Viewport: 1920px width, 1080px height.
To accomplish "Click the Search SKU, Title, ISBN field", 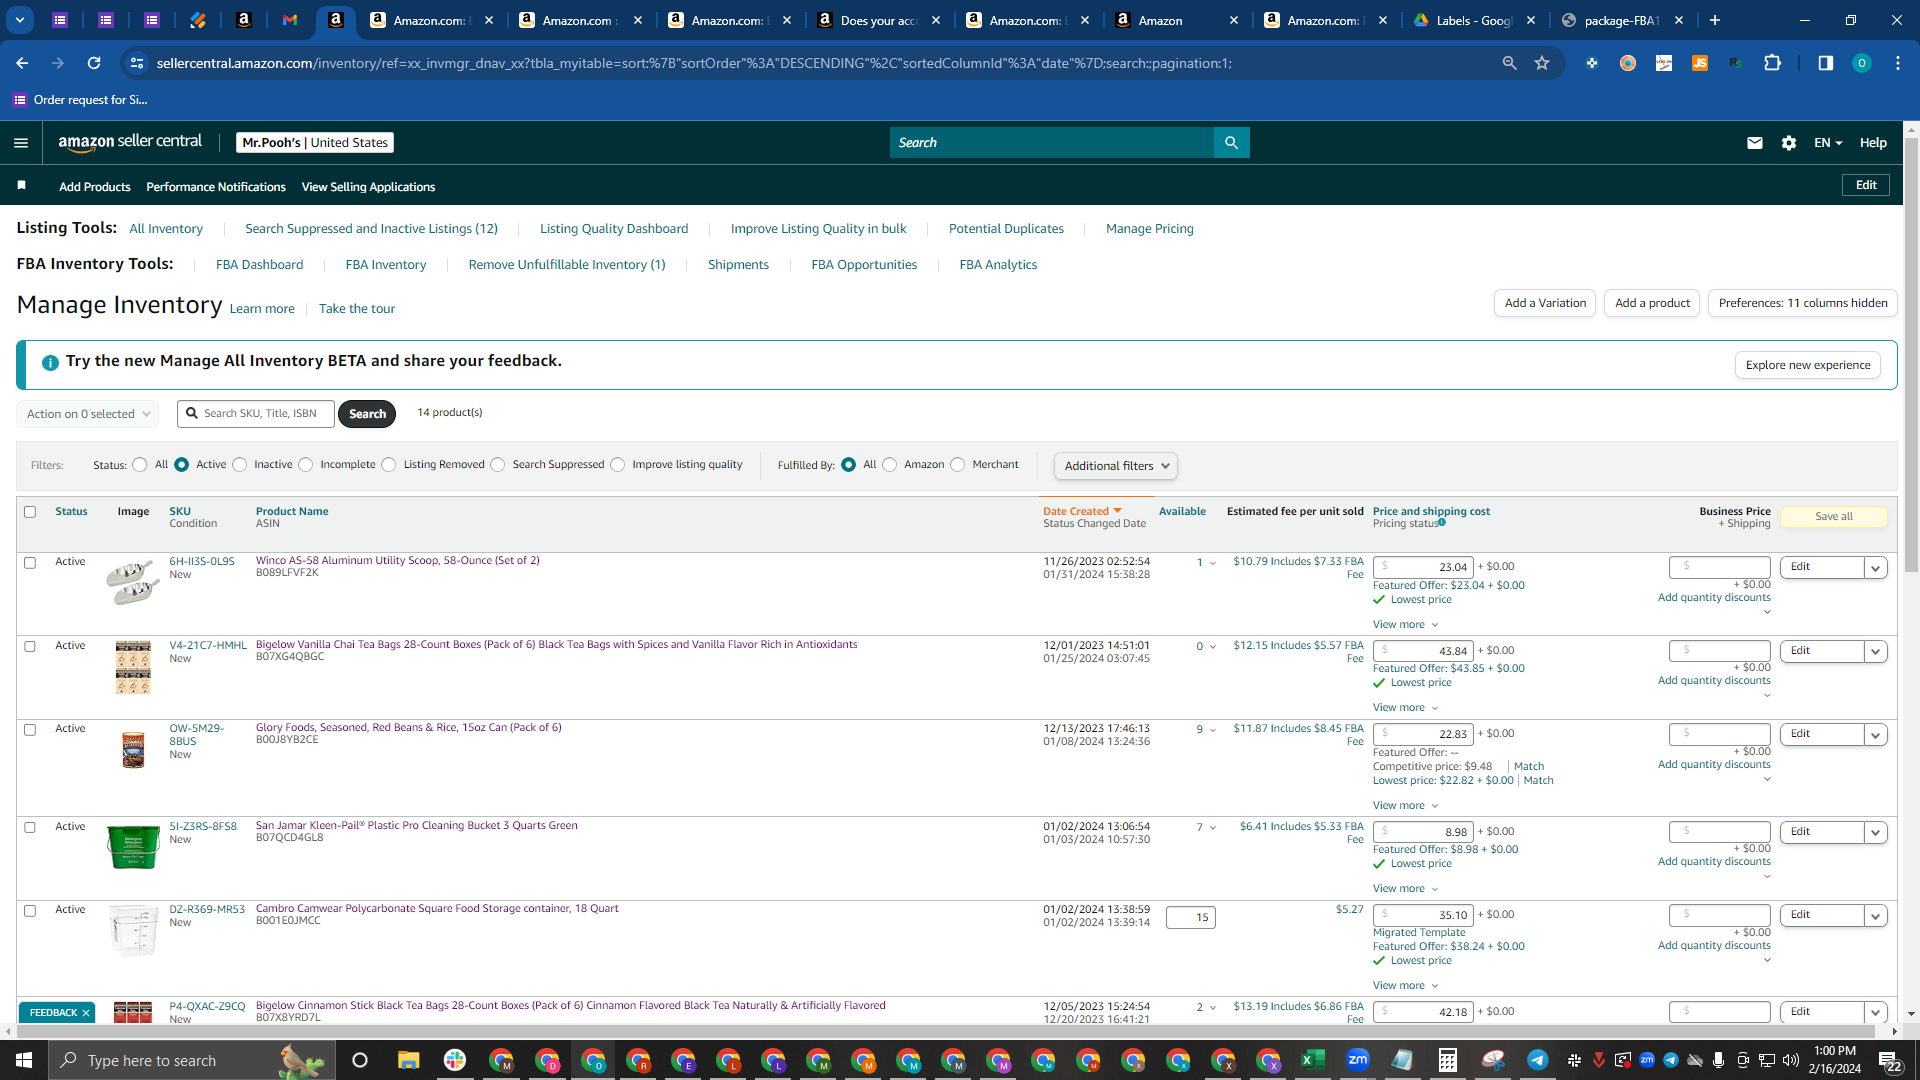I will (x=256, y=414).
